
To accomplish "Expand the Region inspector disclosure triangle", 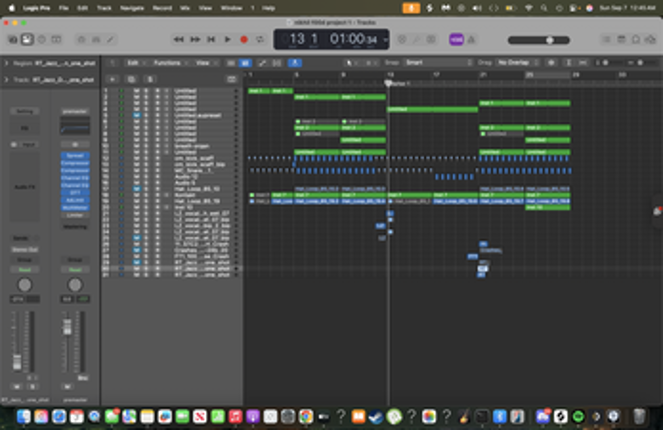I will [5, 62].
